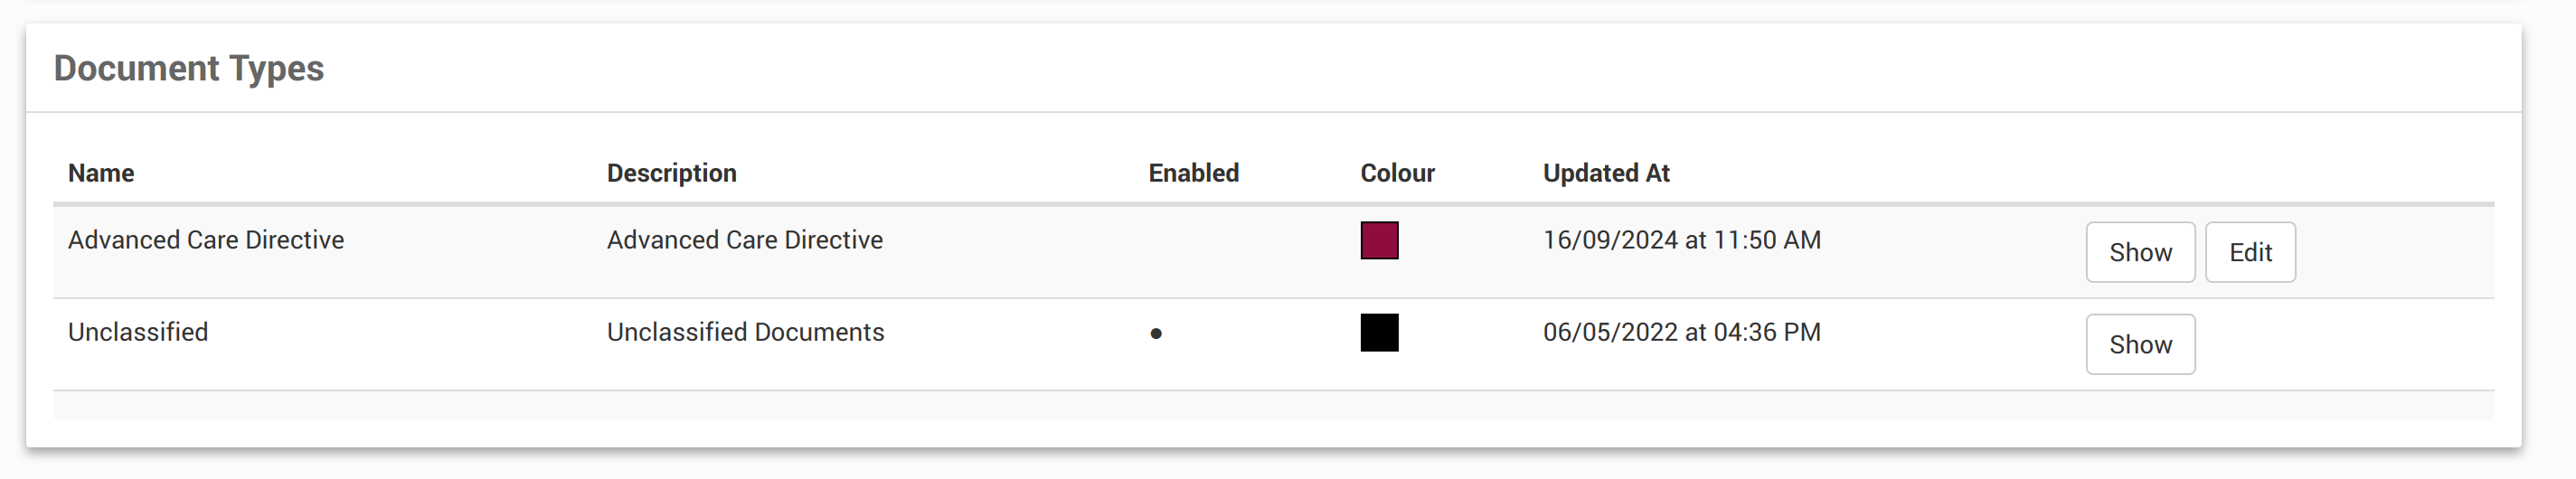Click the enabled dot for Unclassified

[1156, 333]
